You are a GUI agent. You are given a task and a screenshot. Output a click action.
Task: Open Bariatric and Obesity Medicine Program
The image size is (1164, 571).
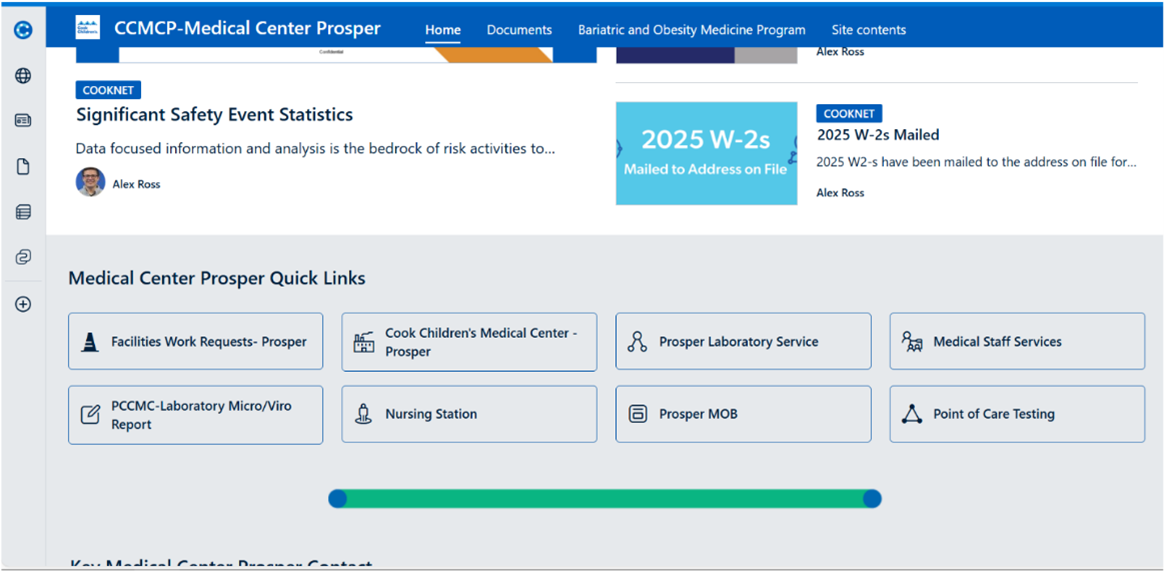(692, 30)
